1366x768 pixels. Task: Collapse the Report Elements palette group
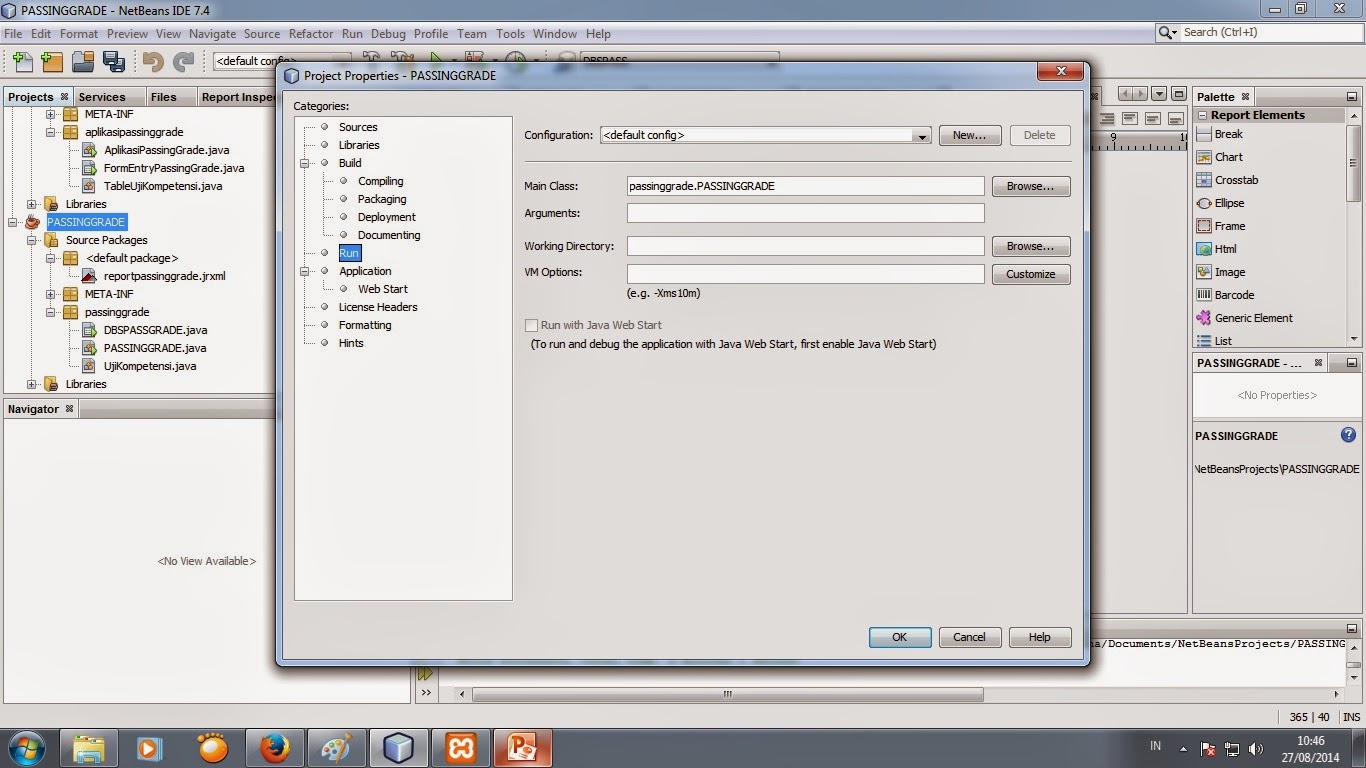click(1203, 115)
